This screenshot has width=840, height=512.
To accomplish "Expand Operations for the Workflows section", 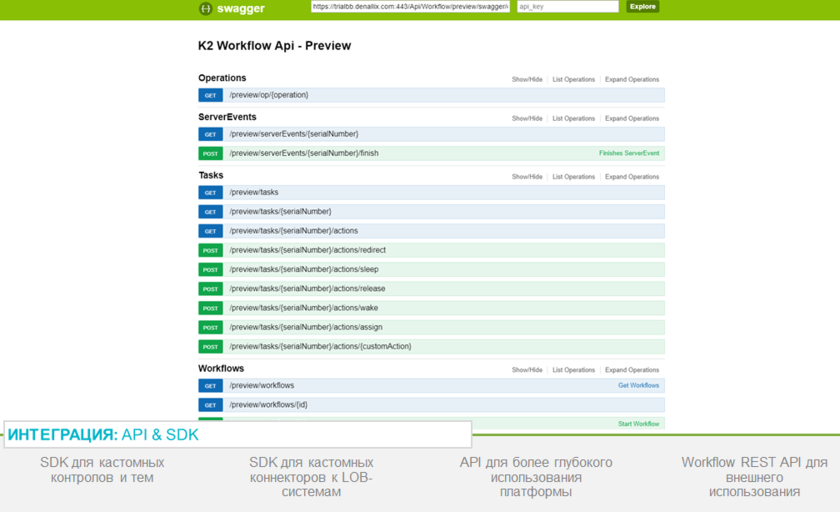I will [631, 370].
